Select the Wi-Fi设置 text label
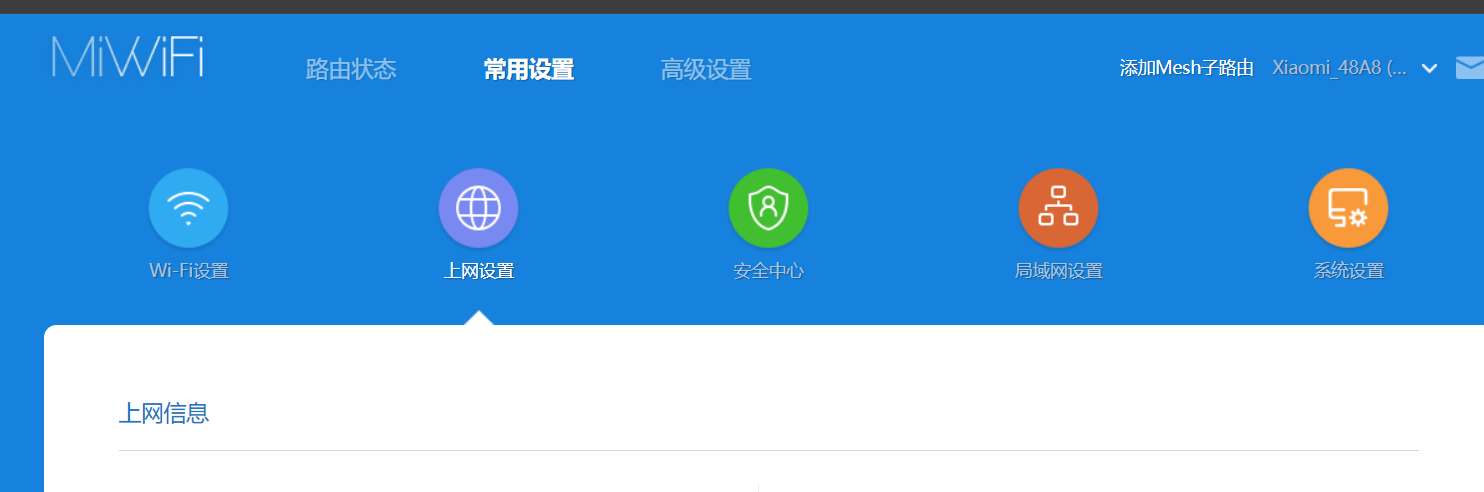This screenshot has width=1484, height=492. [189, 271]
